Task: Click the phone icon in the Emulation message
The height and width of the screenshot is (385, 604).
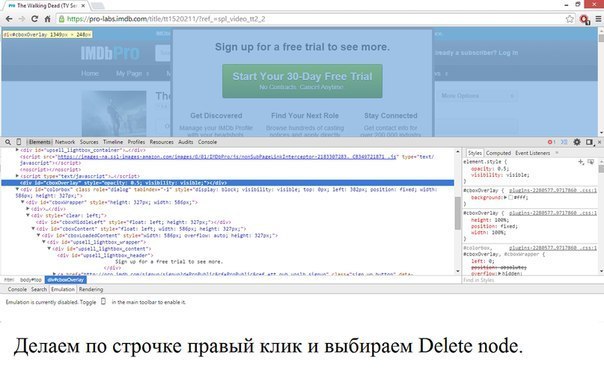Action: tap(103, 301)
